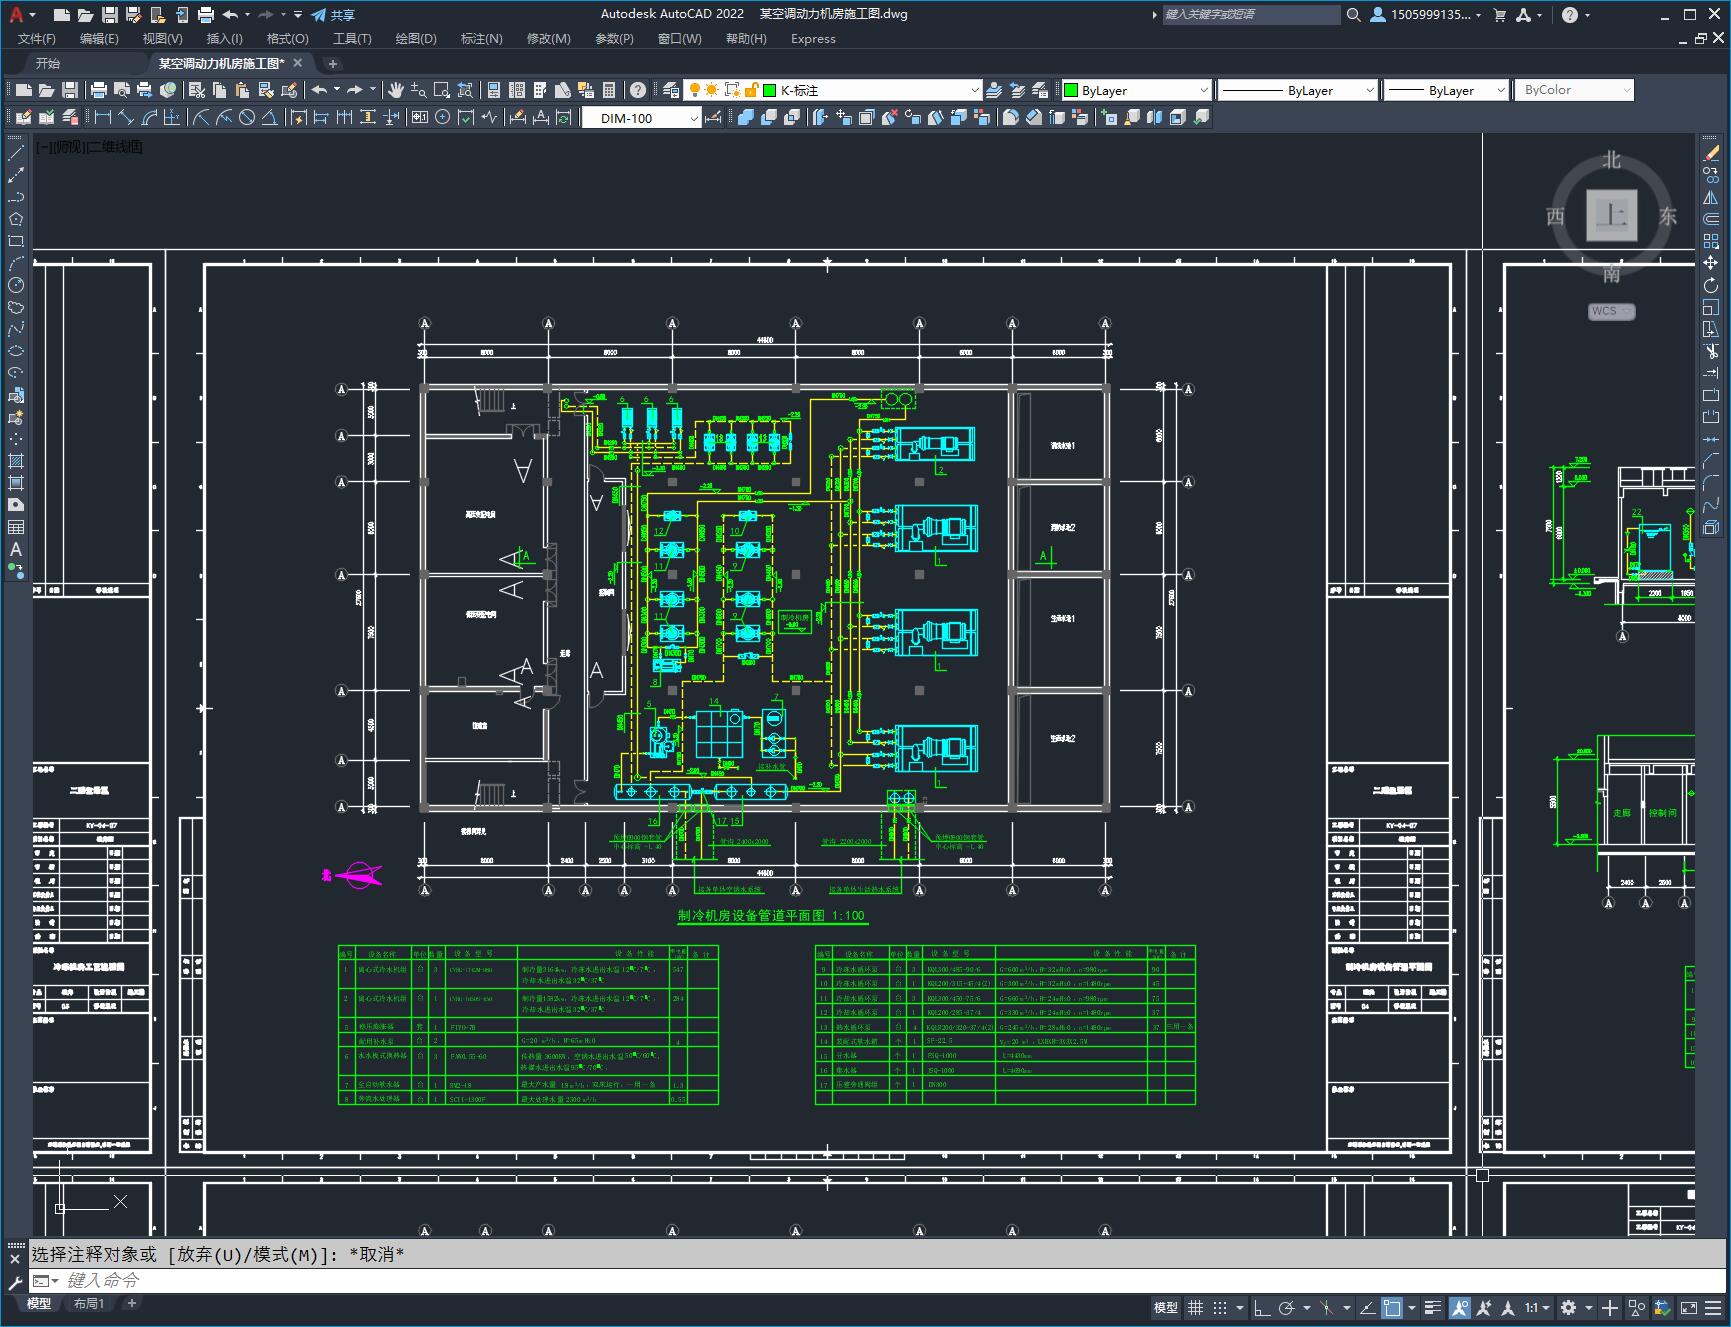Toggle object snap in status bar
The image size is (1731, 1327).
pyautogui.click(x=1392, y=1307)
